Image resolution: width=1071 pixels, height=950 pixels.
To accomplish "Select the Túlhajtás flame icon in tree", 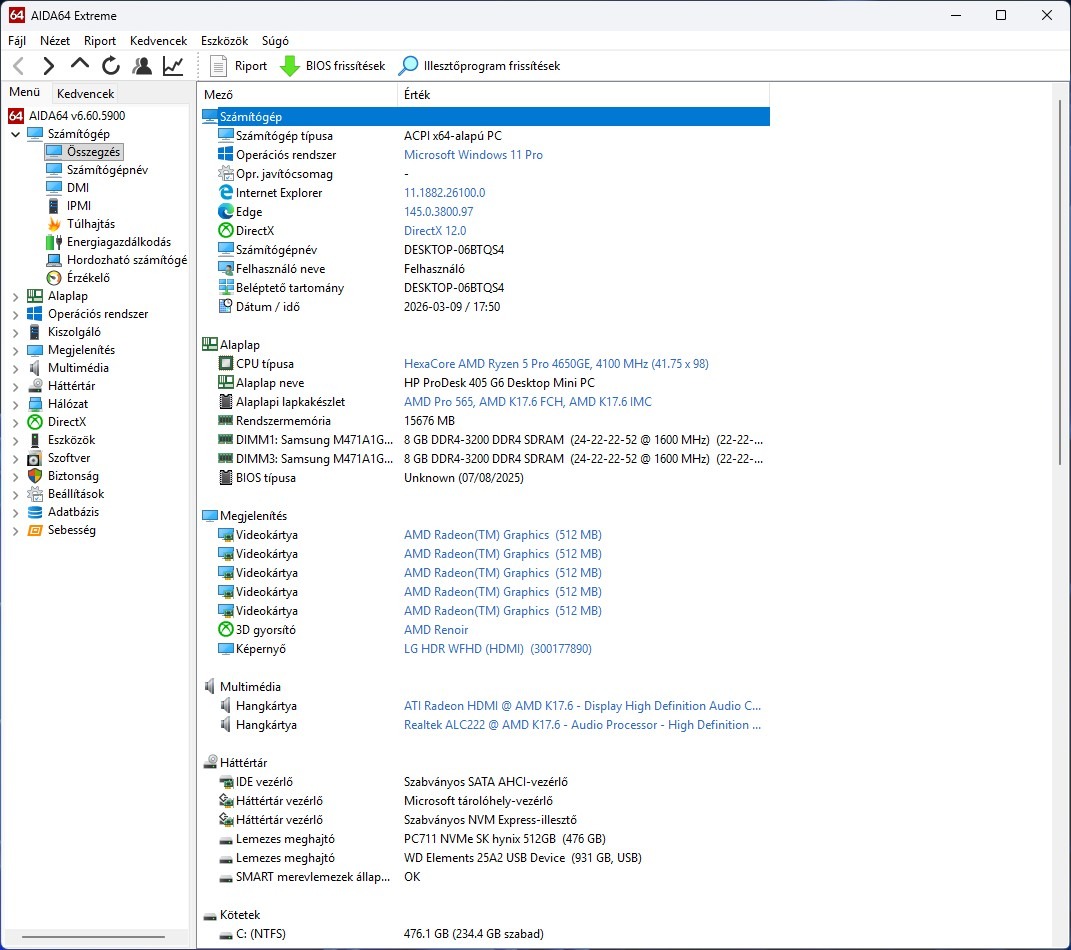I will [x=54, y=224].
